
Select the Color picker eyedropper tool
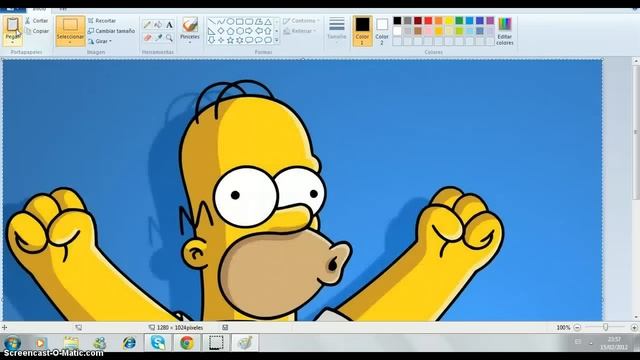pos(158,38)
